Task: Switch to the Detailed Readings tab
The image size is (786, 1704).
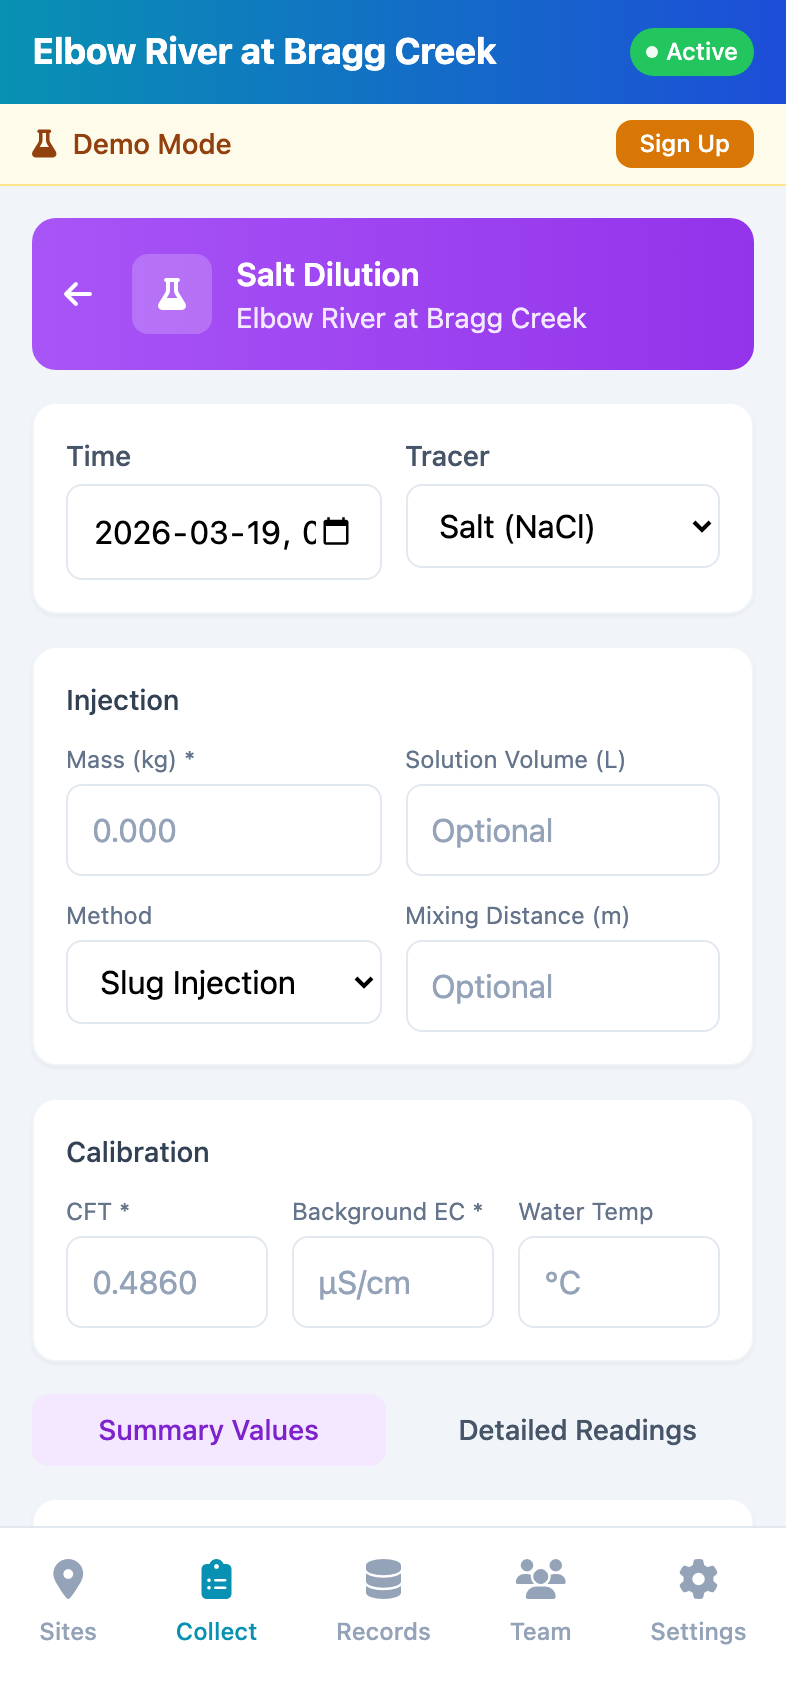Action: tap(577, 1430)
